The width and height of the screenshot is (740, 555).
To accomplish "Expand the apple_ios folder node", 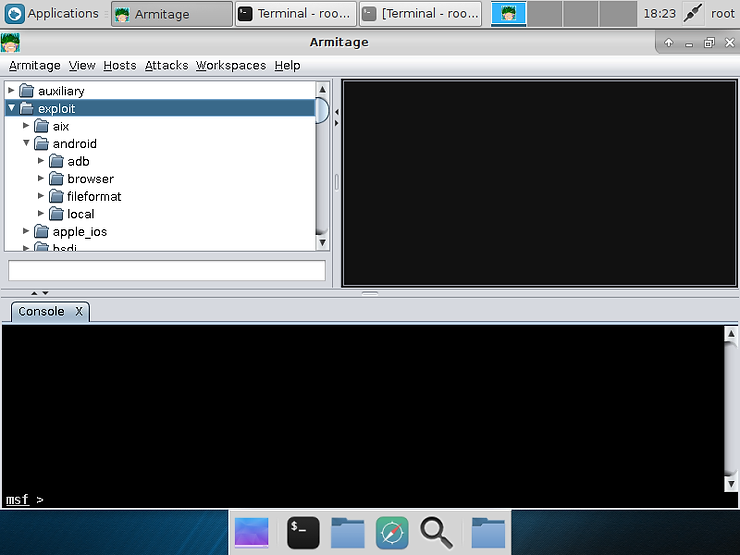I will (27, 232).
